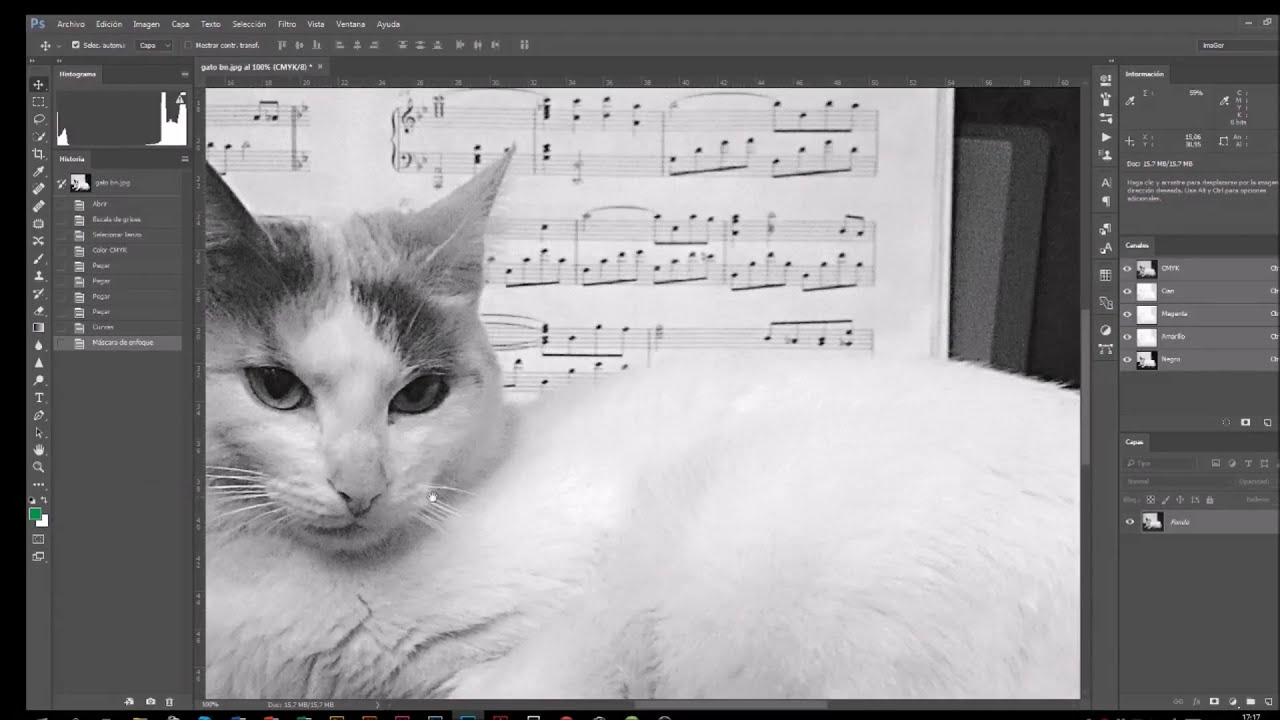This screenshot has height=720, width=1280.
Task: Close the gato bn.jpg document tab
Action: click(x=320, y=67)
